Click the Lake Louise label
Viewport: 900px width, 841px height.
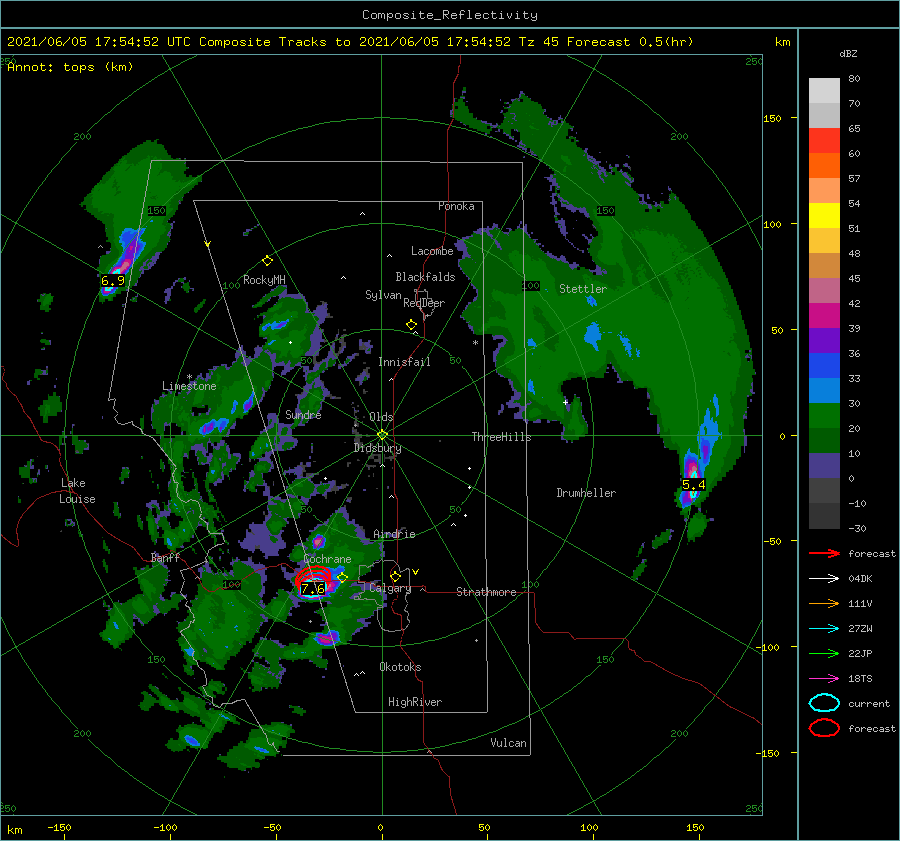pos(77,491)
